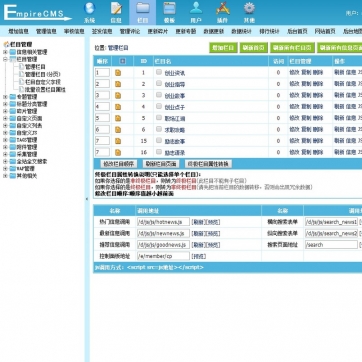Open the 模板 template icon section
The height and width of the screenshot is (362, 362).
(x=169, y=12)
